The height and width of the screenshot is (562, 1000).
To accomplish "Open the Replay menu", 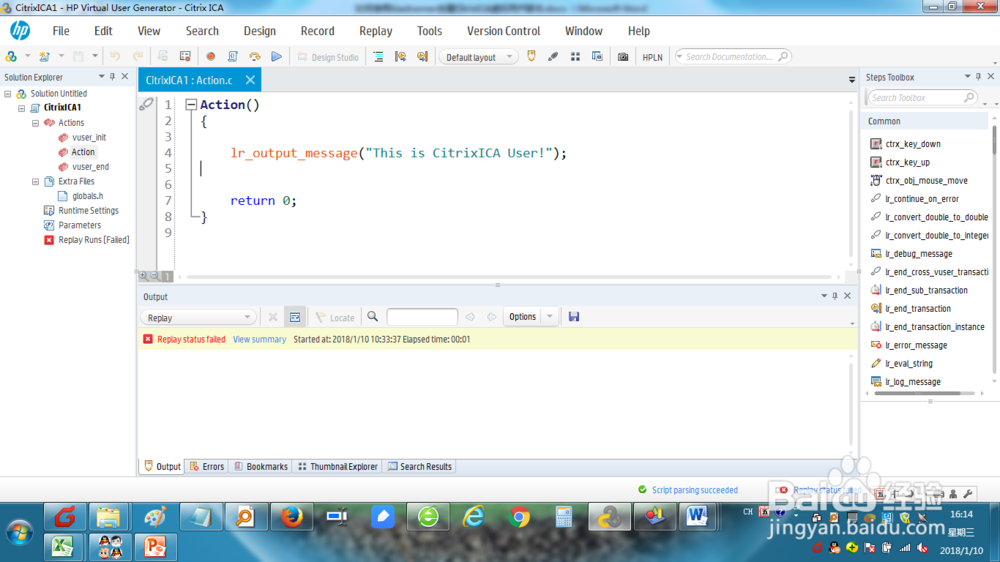I will [376, 31].
